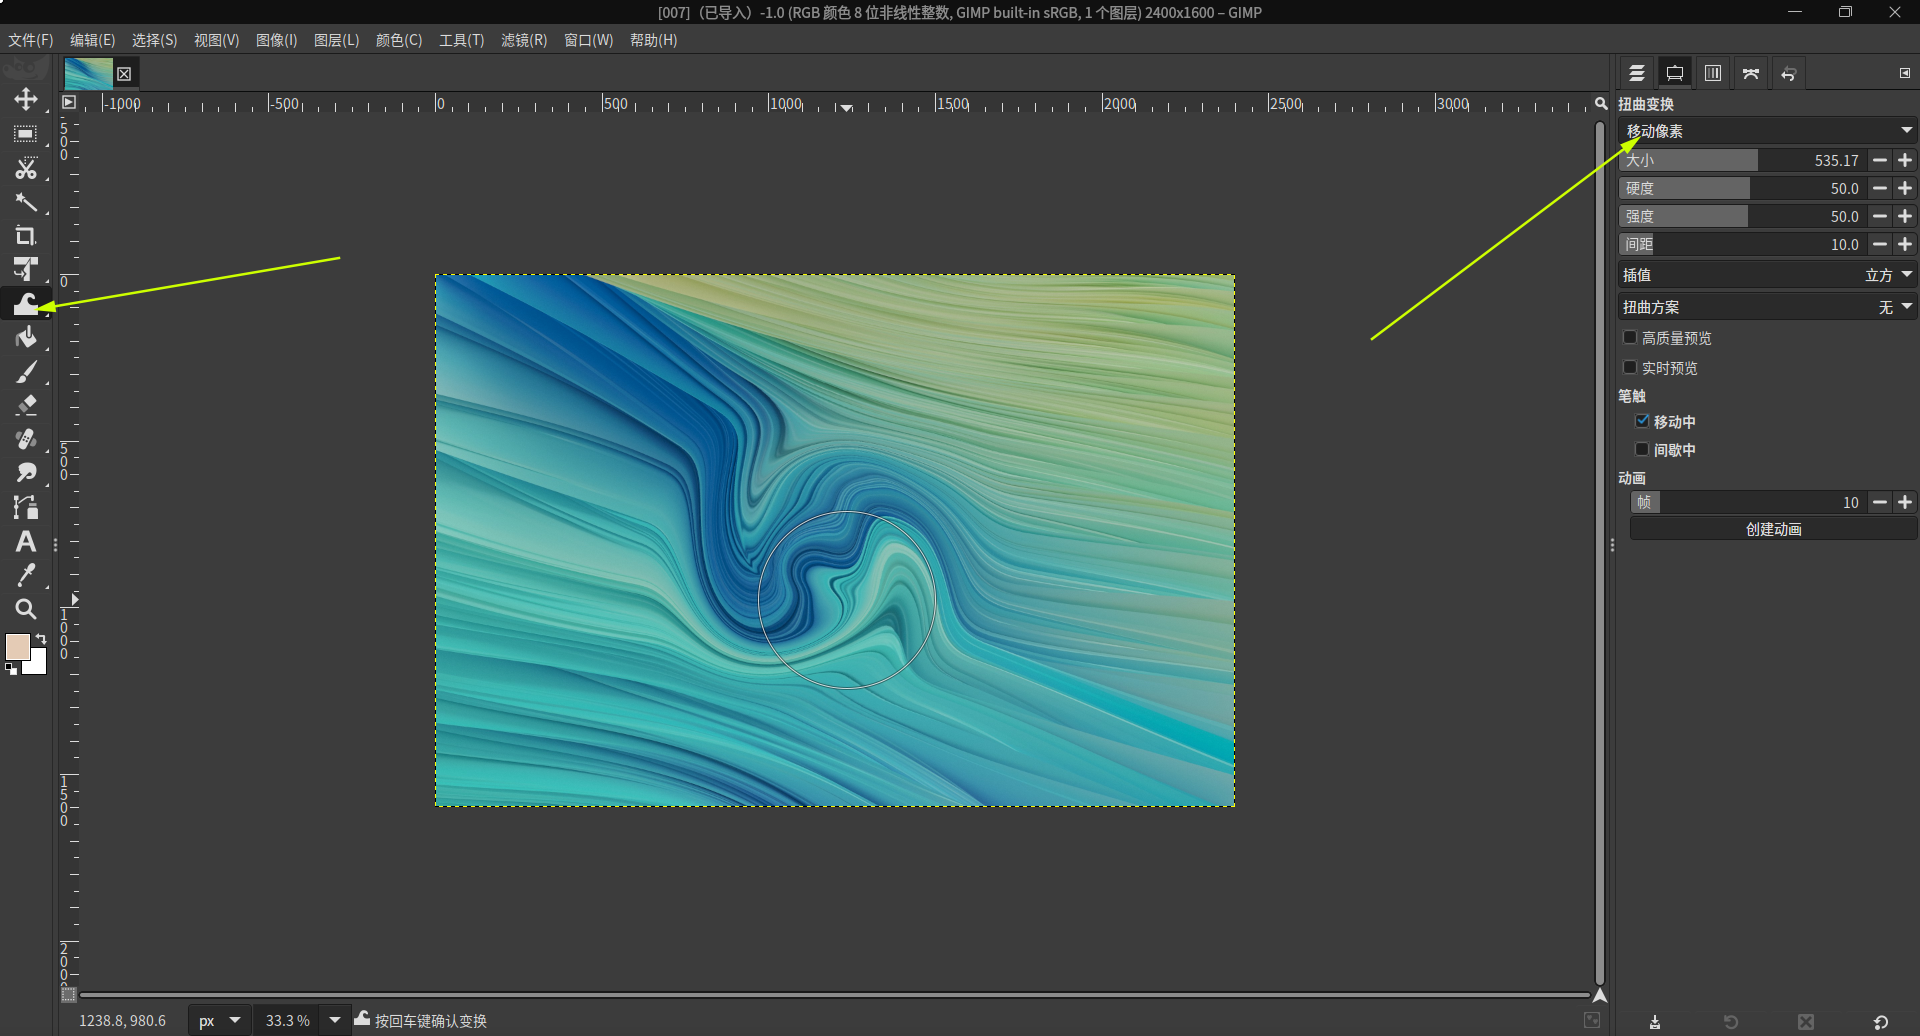Open the zoom percentage dropdown arrow
The height and width of the screenshot is (1036, 1920).
(x=335, y=1020)
